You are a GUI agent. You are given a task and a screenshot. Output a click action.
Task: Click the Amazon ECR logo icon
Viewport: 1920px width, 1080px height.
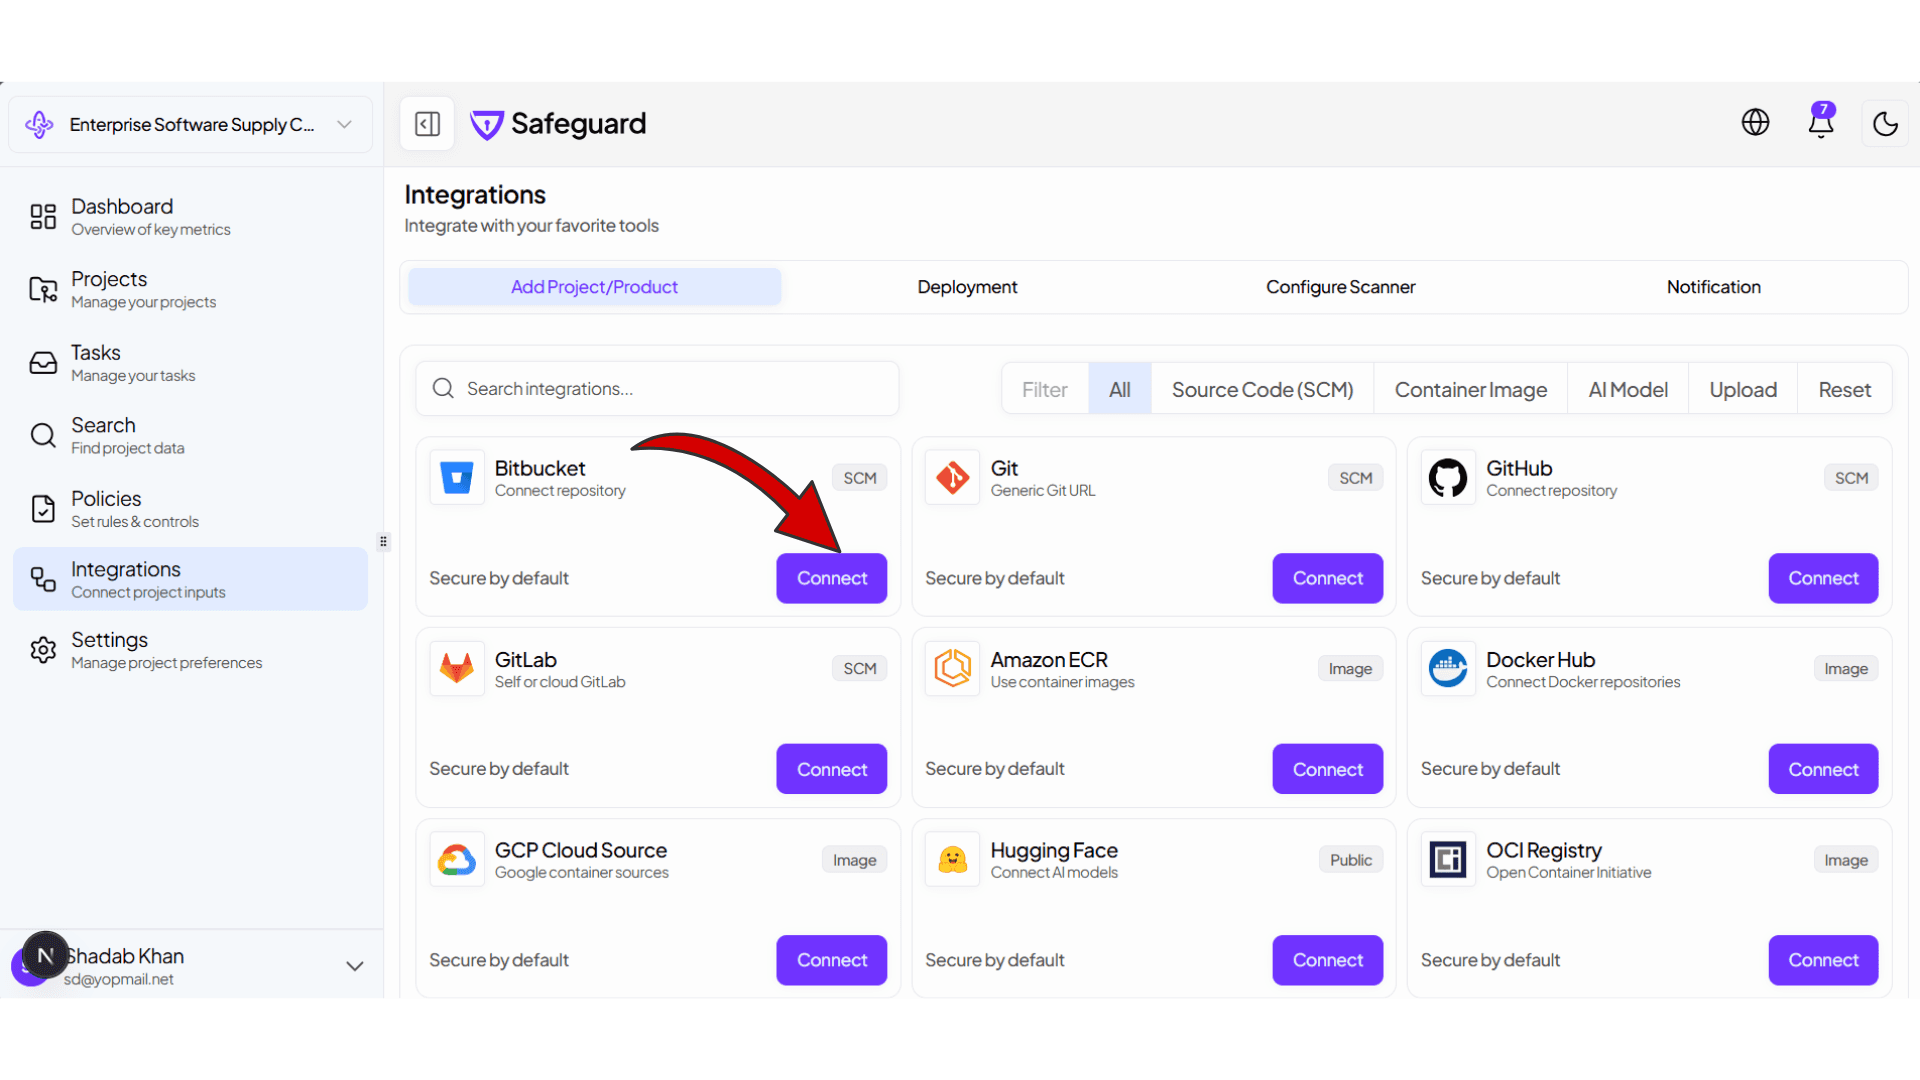point(952,669)
